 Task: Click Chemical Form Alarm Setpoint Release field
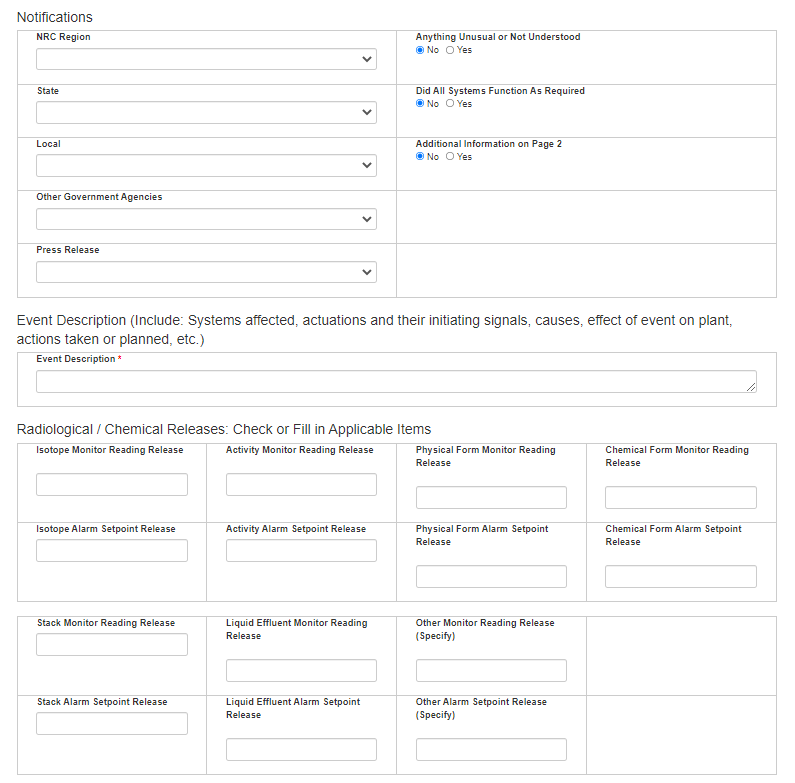coord(680,576)
